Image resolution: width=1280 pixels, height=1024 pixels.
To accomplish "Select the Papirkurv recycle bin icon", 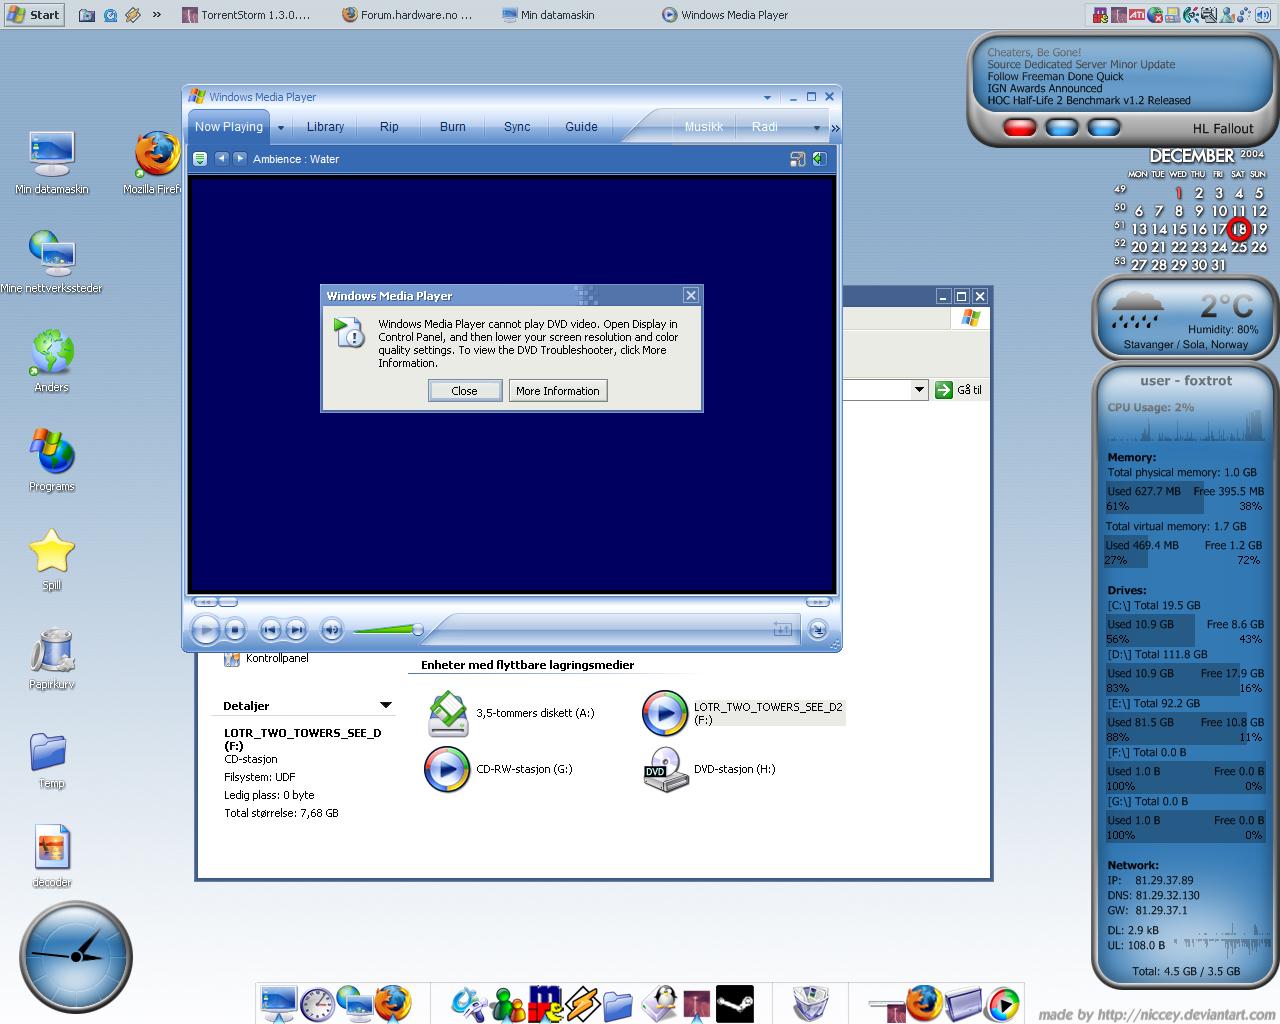I will [52, 657].
